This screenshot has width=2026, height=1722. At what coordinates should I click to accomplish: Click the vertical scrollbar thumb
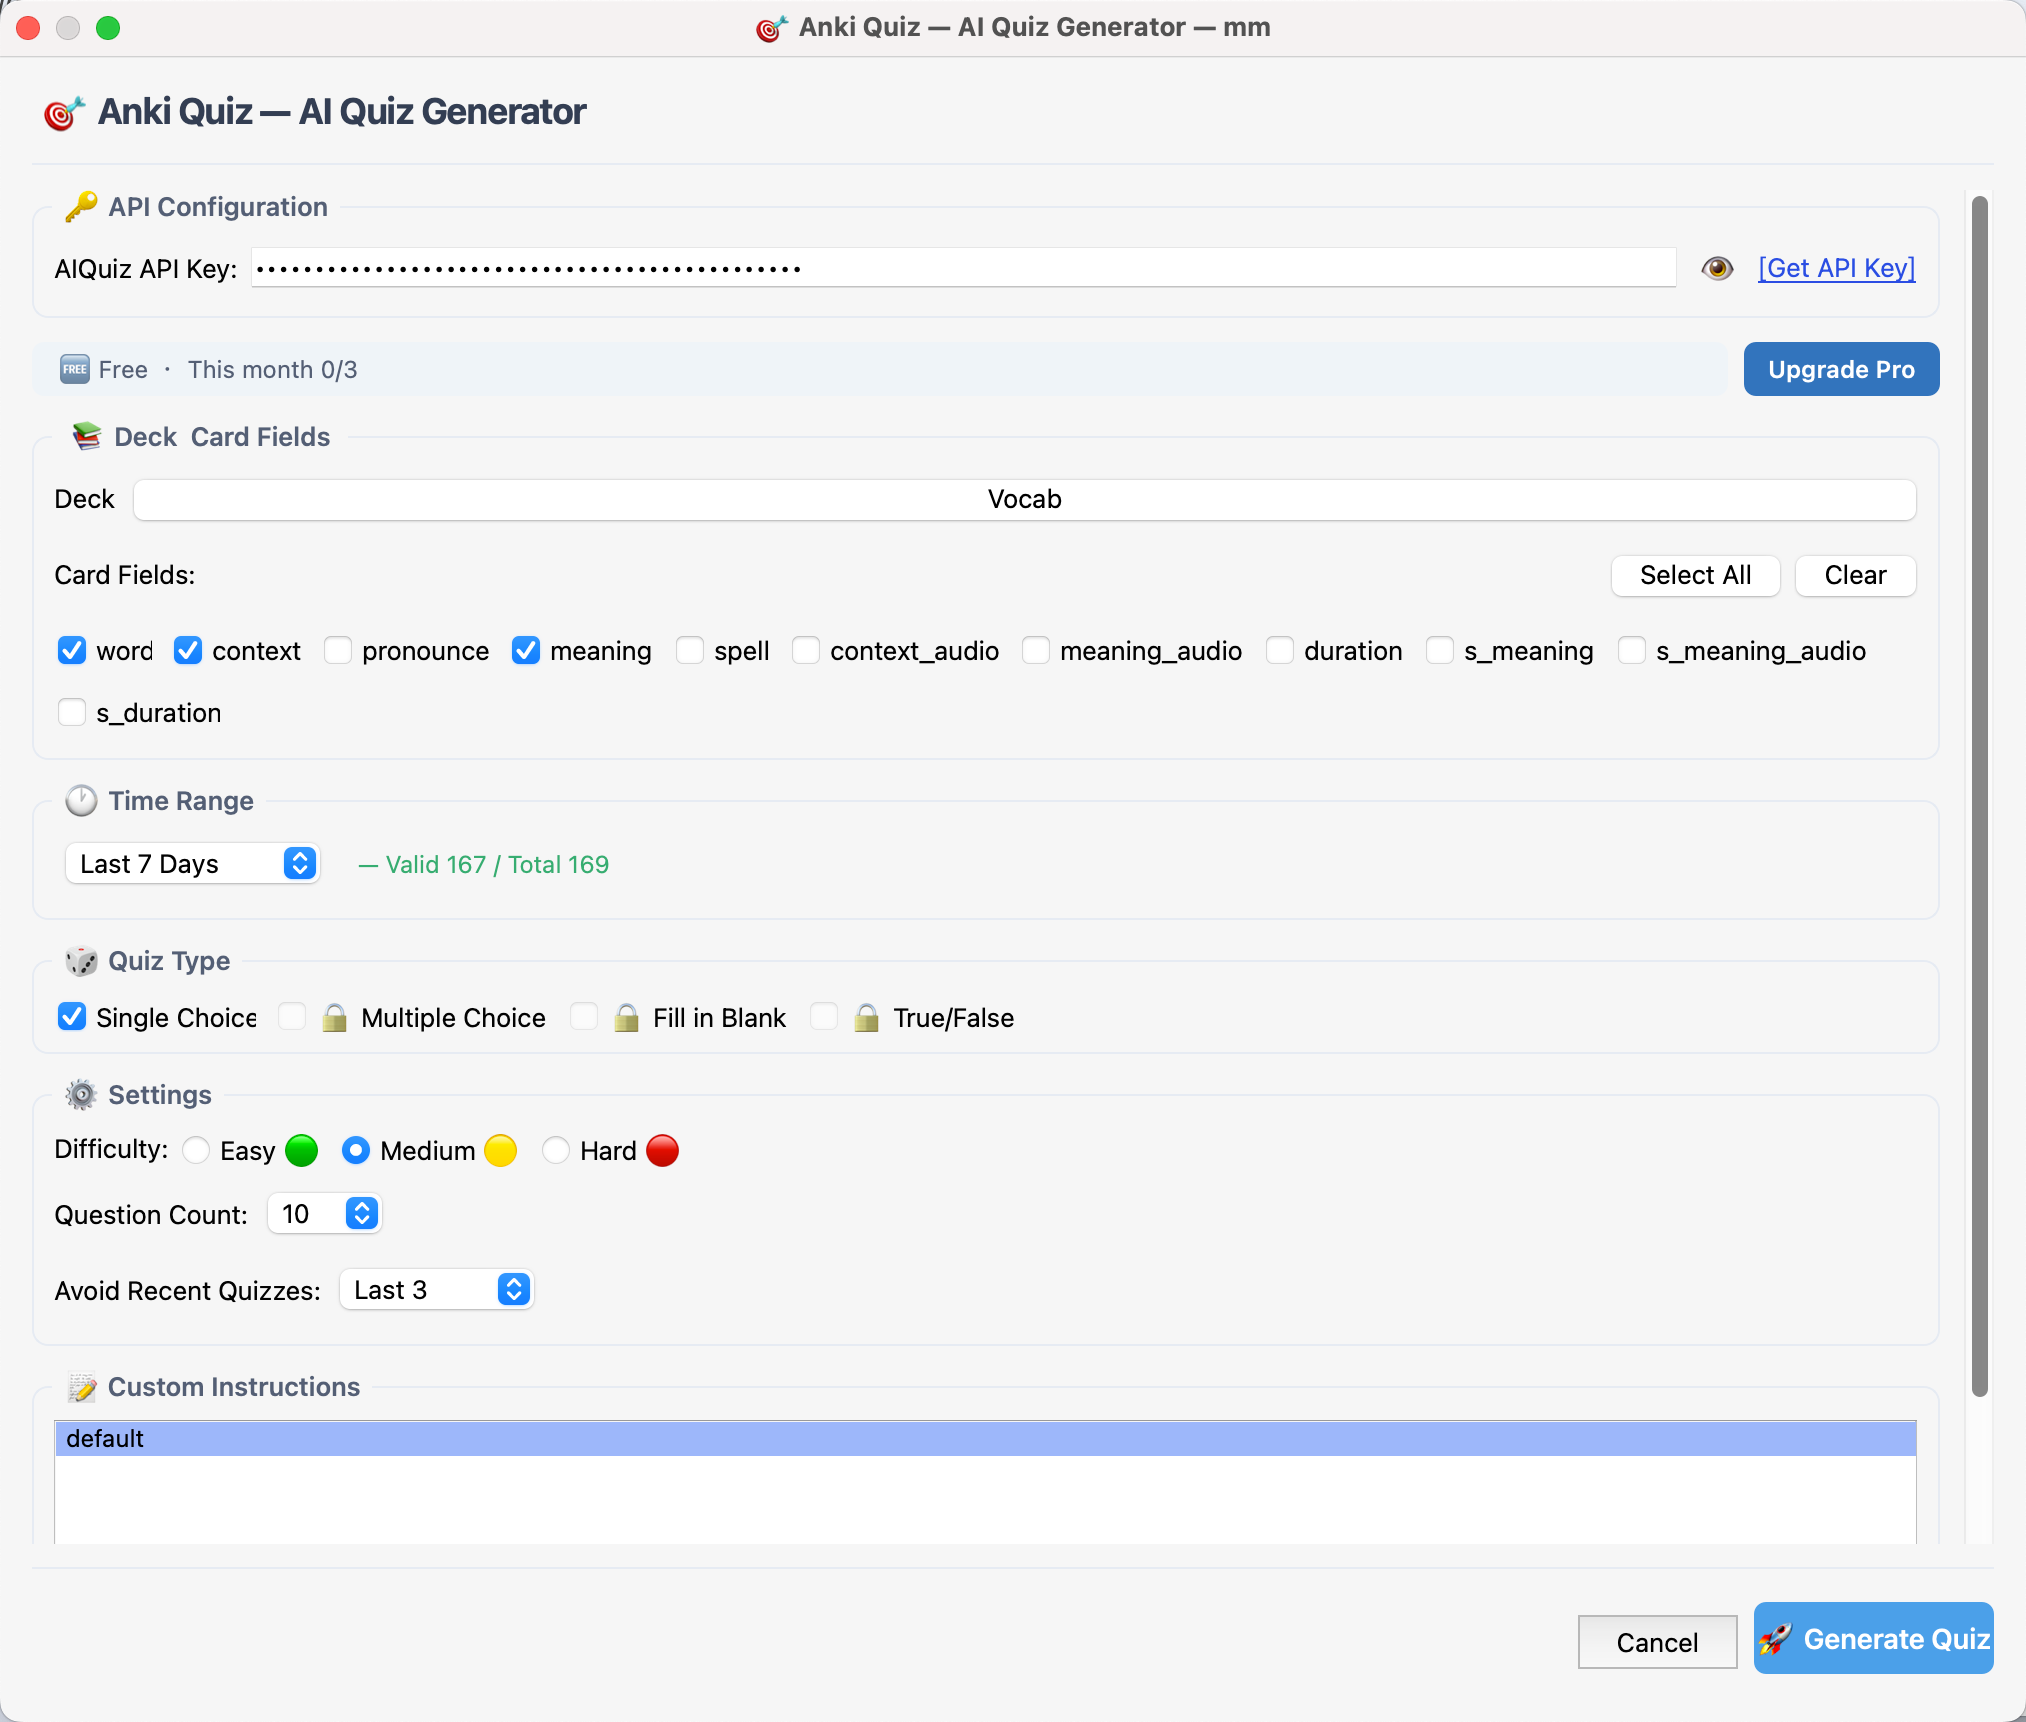pyautogui.click(x=1979, y=796)
